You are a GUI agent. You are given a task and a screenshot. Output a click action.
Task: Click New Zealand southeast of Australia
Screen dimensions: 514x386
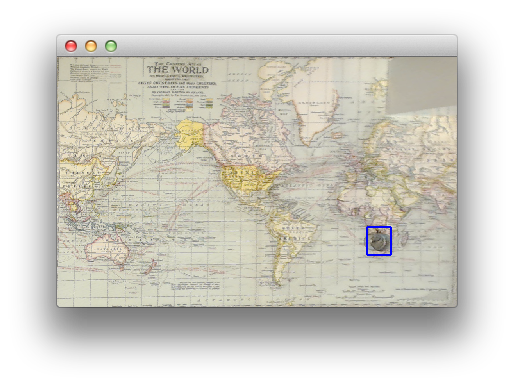pos(148,266)
